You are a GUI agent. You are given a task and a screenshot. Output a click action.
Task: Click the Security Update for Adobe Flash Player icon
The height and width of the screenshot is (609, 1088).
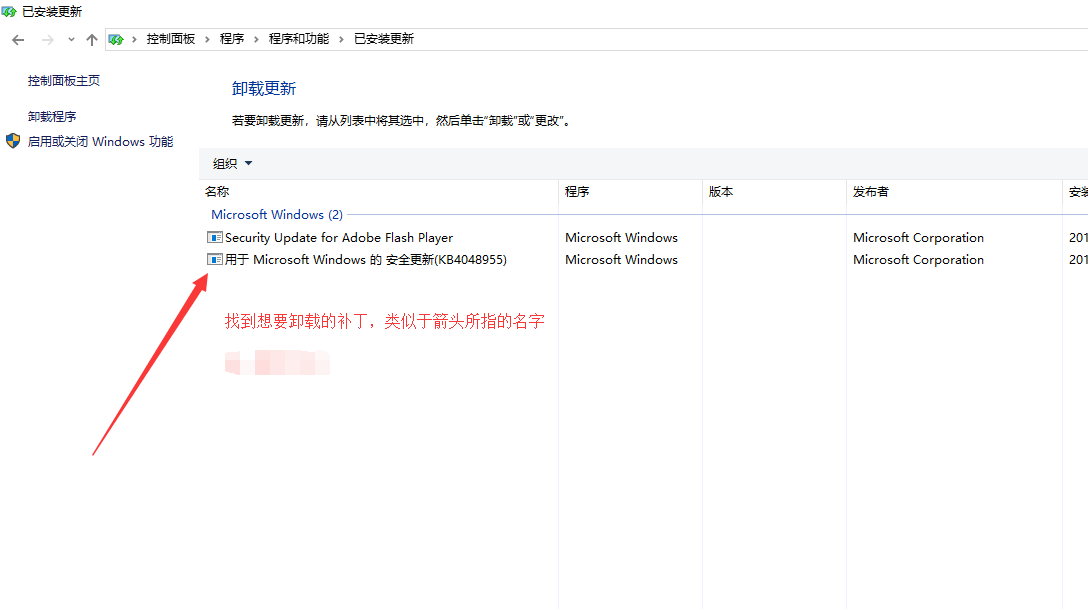click(x=214, y=238)
